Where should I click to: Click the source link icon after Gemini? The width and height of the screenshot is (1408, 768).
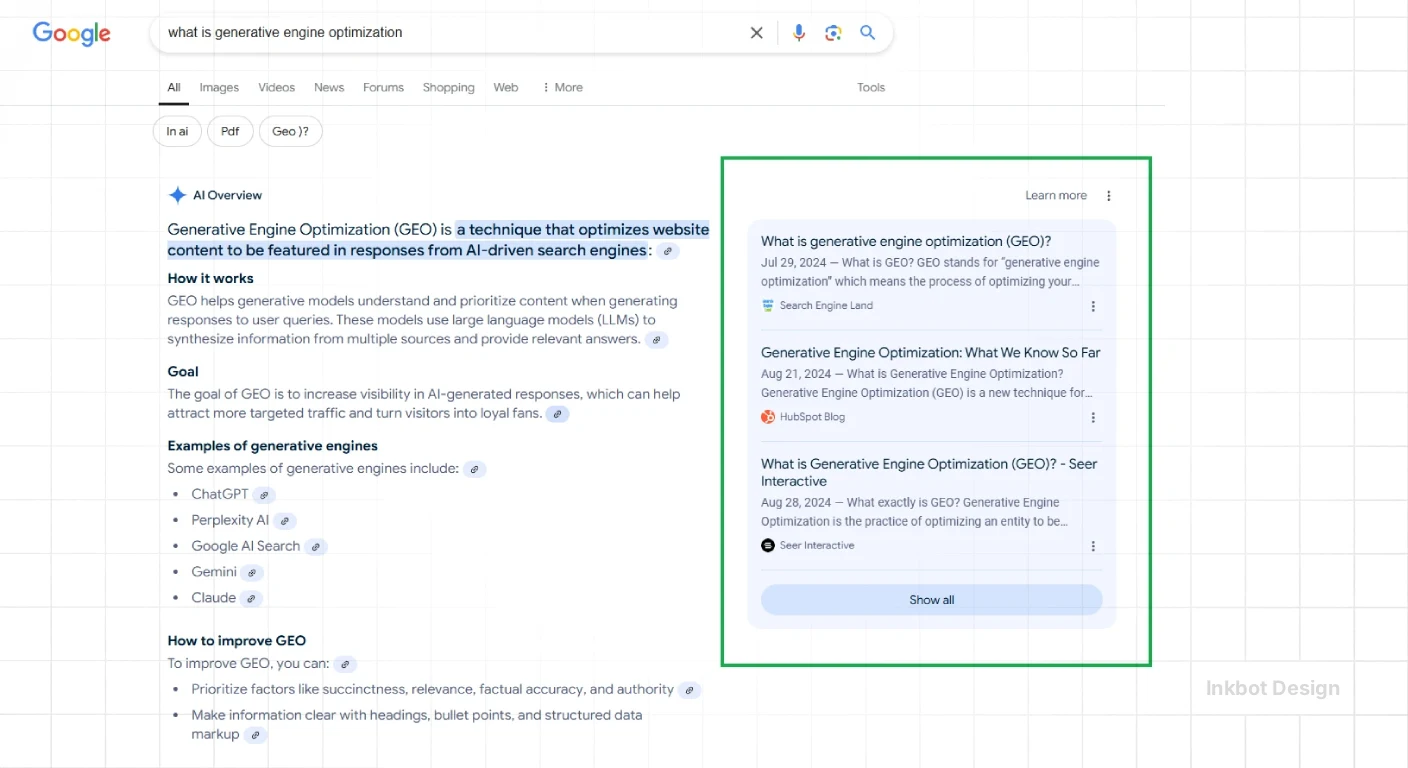coord(253,573)
